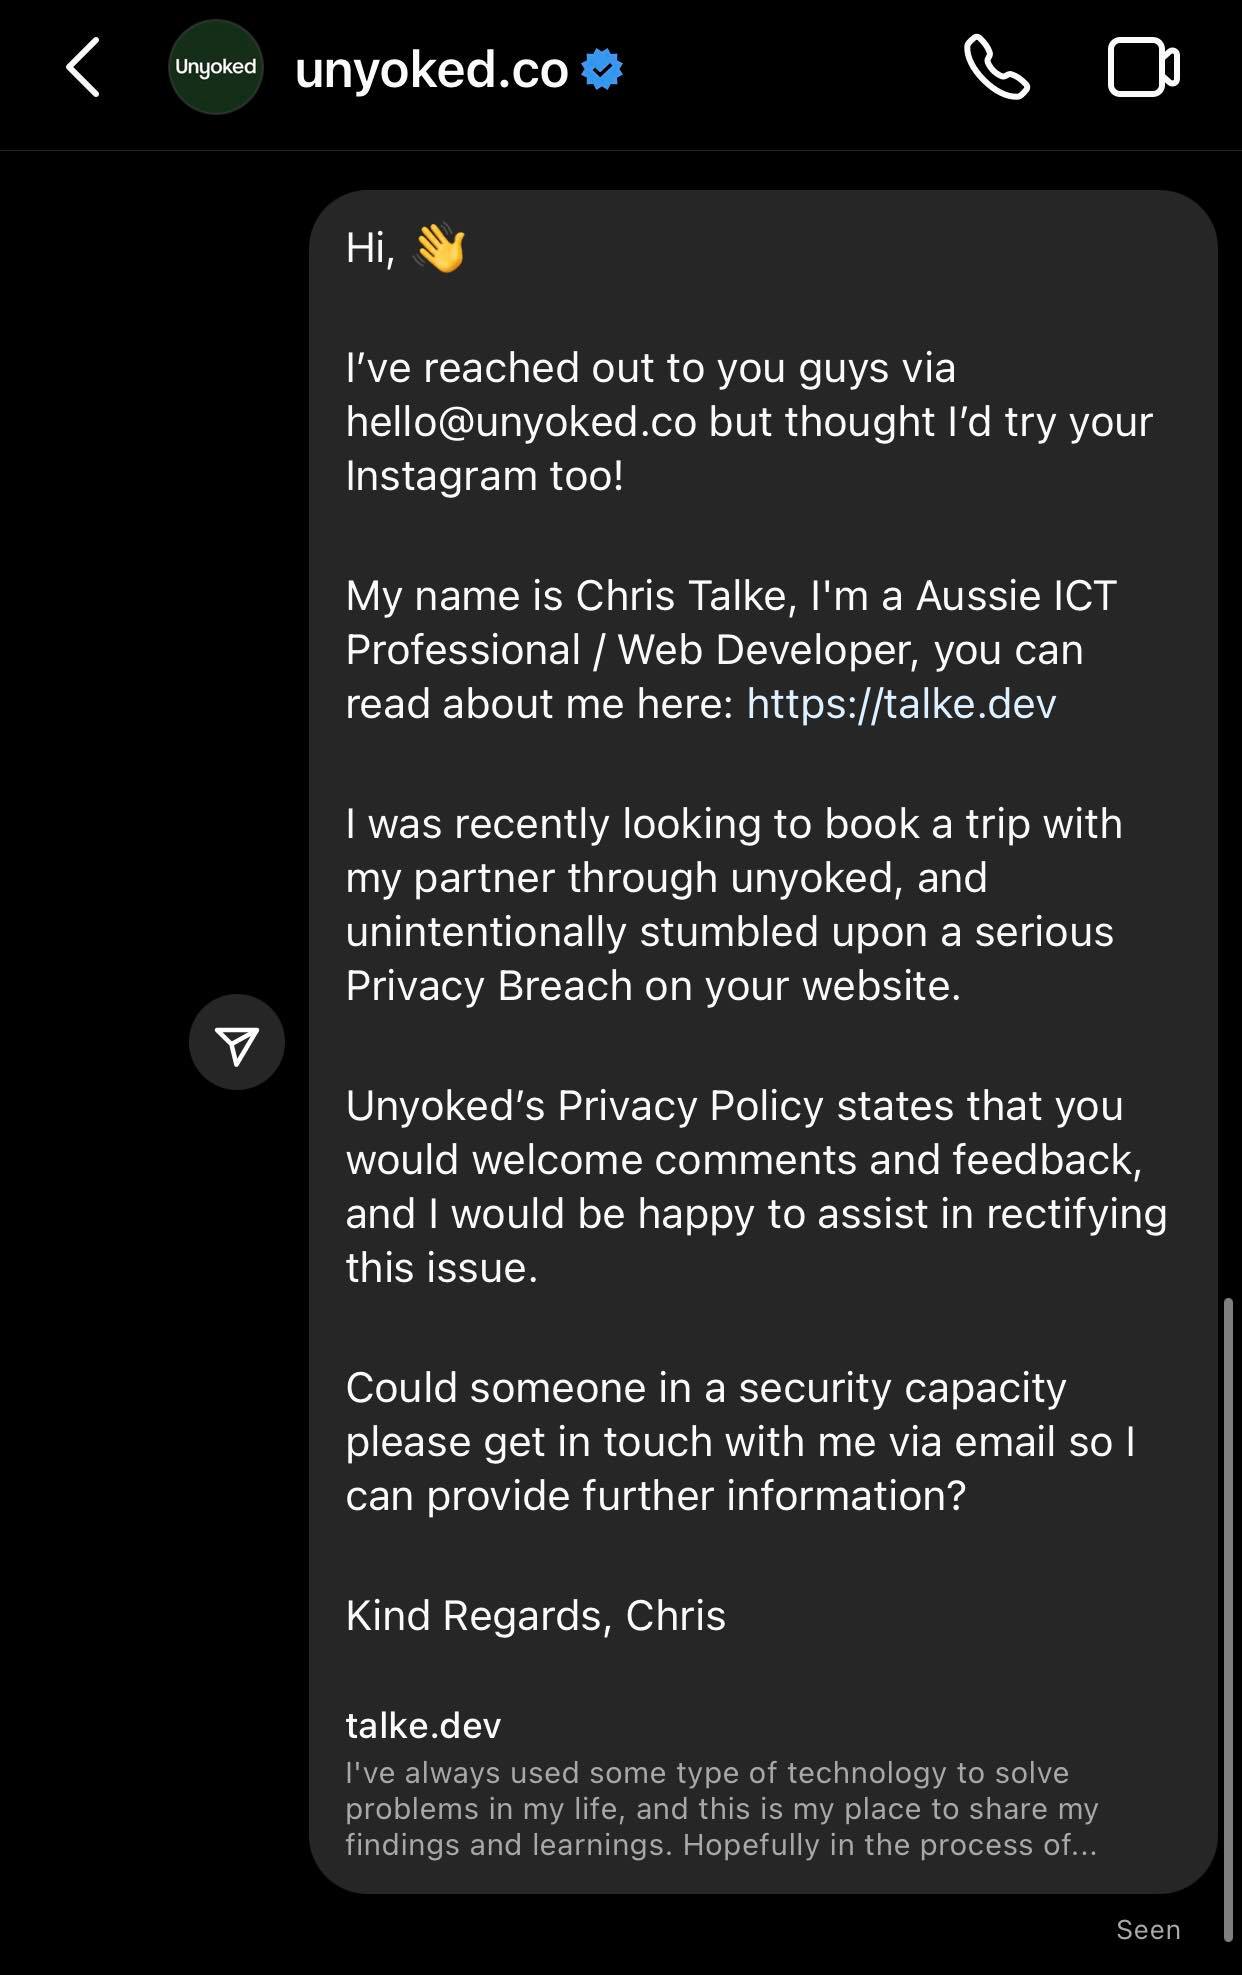
Task: Tap the link preview description text
Action: click(x=722, y=1809)
